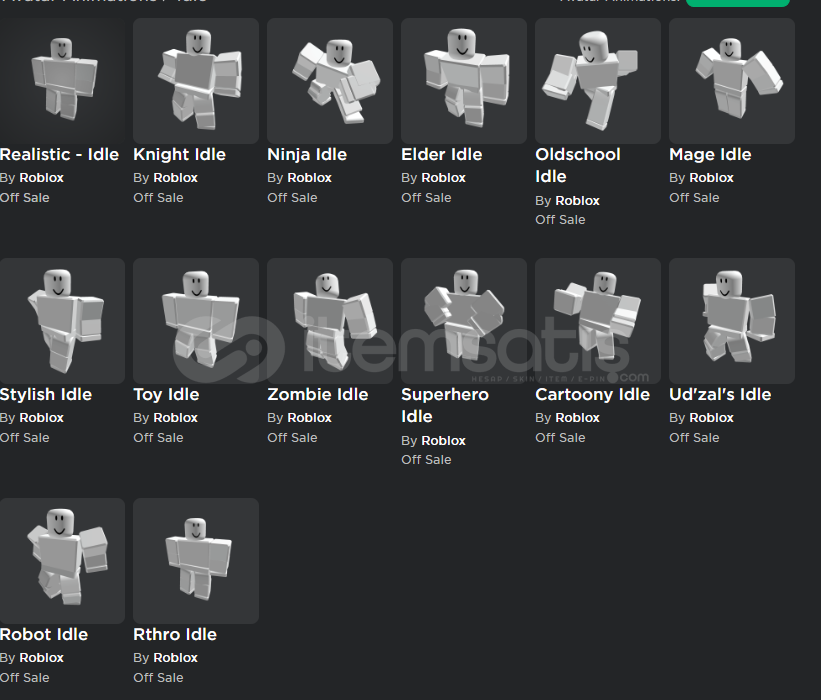Image resolution: width=821 pixels, height=700 pixels.
Task: Visit Roblox creator profile under Oldschool Idle
Action: point(578,201)
